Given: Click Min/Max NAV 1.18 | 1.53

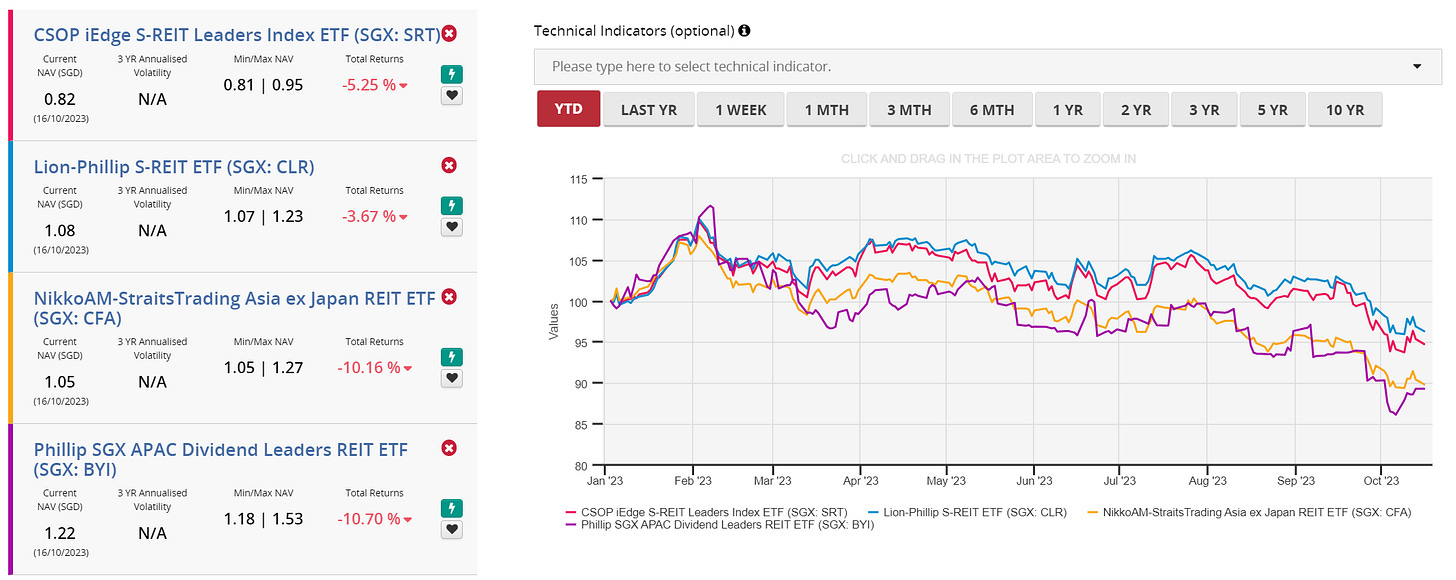Looking at the screenshot, I should pyautogui.click(x=263, y=518).
